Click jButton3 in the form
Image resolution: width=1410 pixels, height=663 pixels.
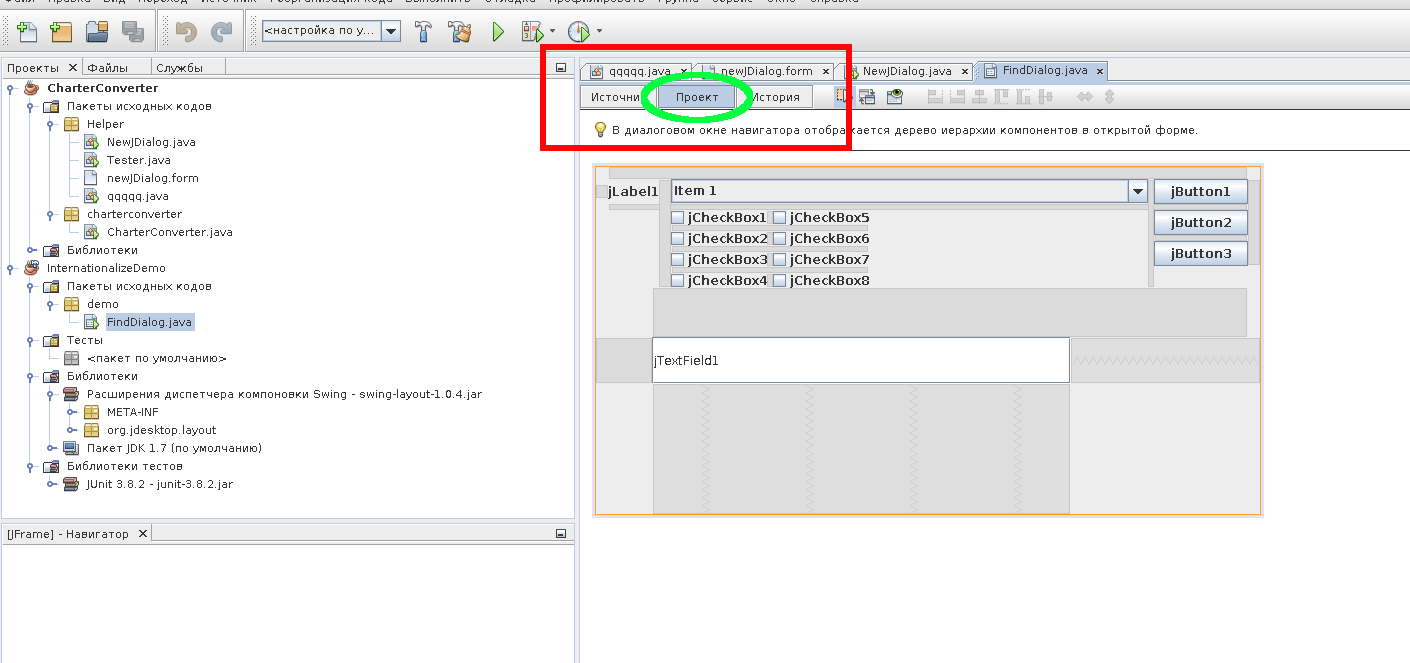(x=1200, y=253)
